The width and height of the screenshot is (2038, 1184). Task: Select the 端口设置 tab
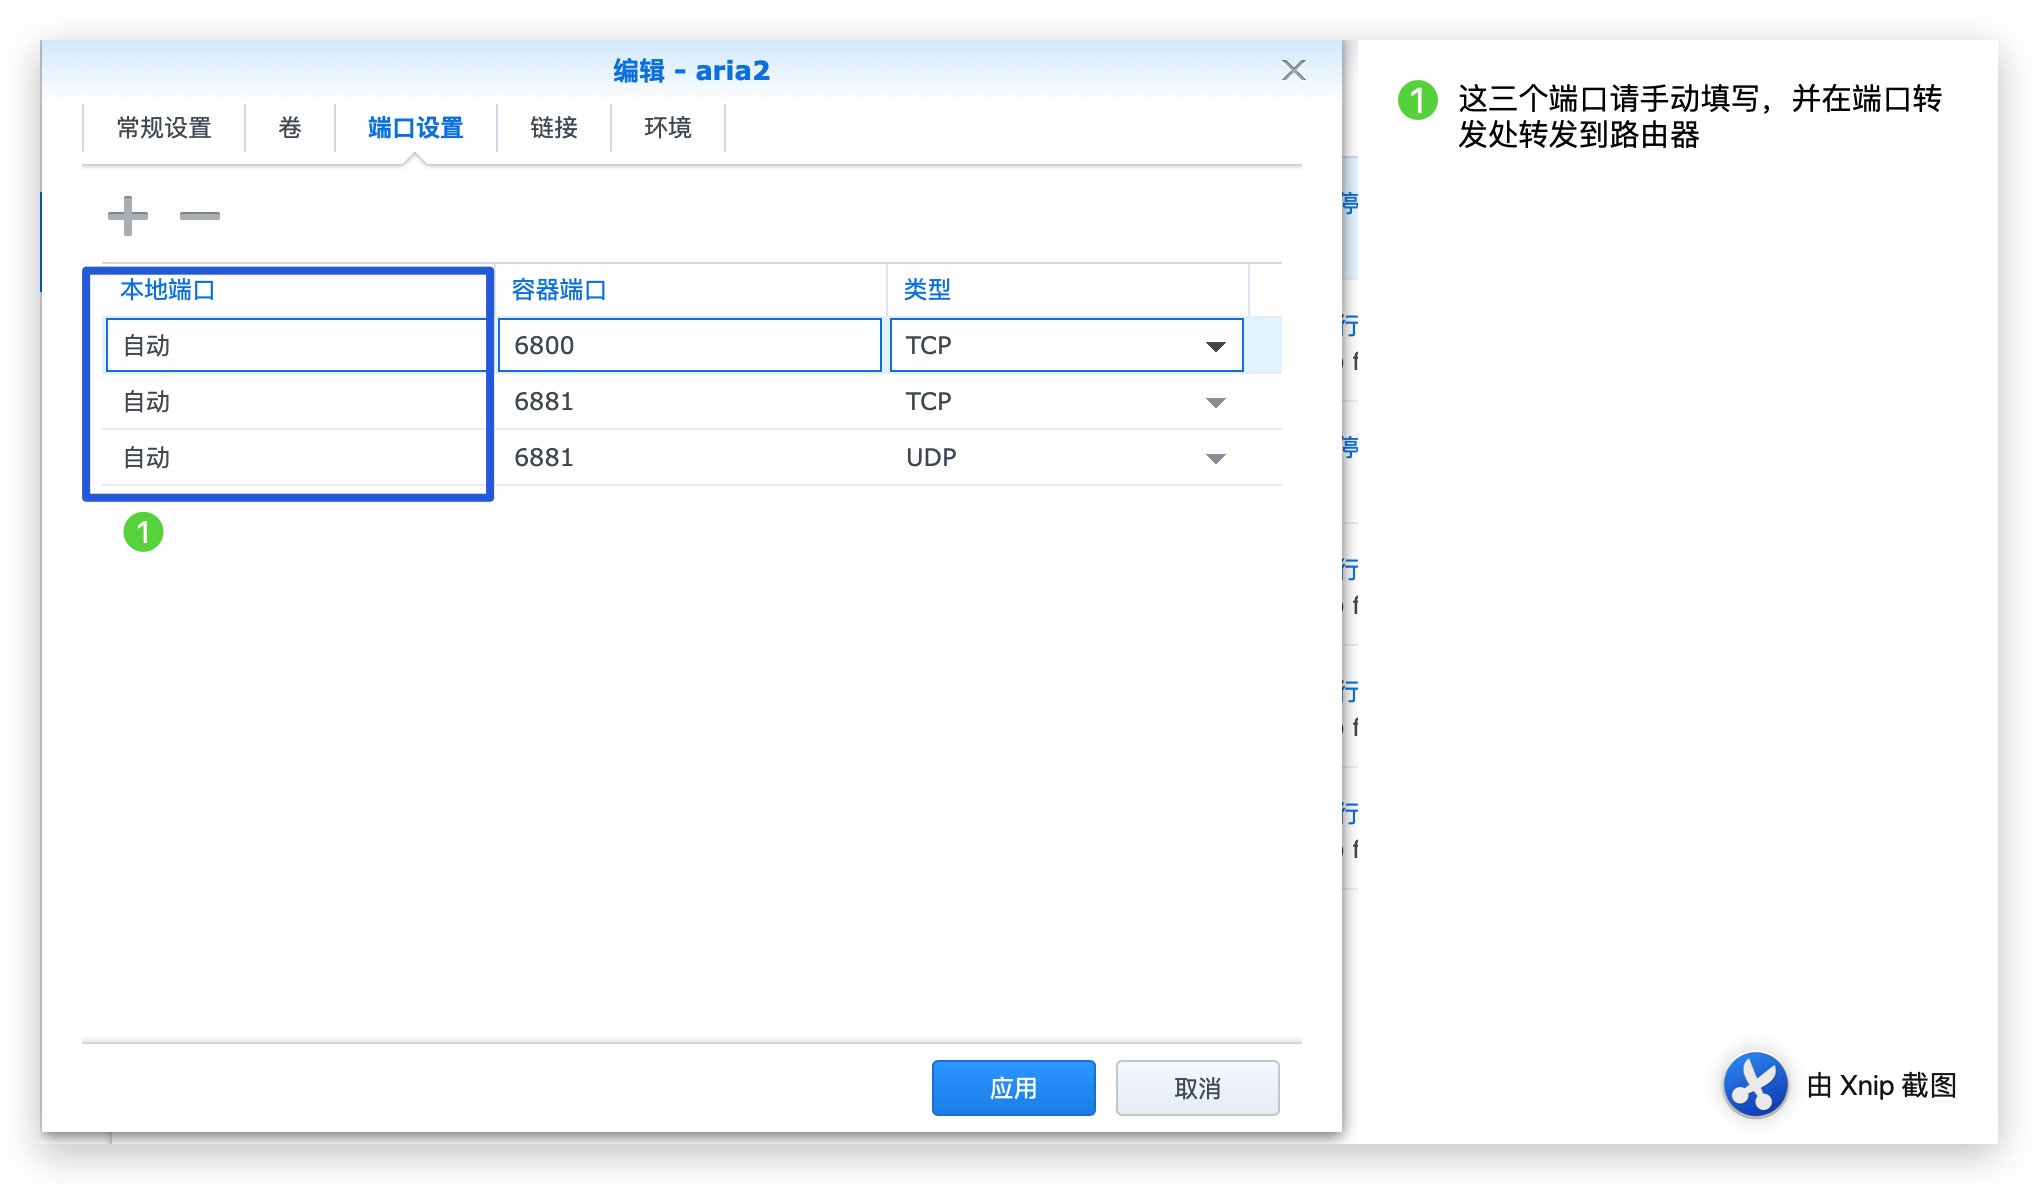pos(415,128)
